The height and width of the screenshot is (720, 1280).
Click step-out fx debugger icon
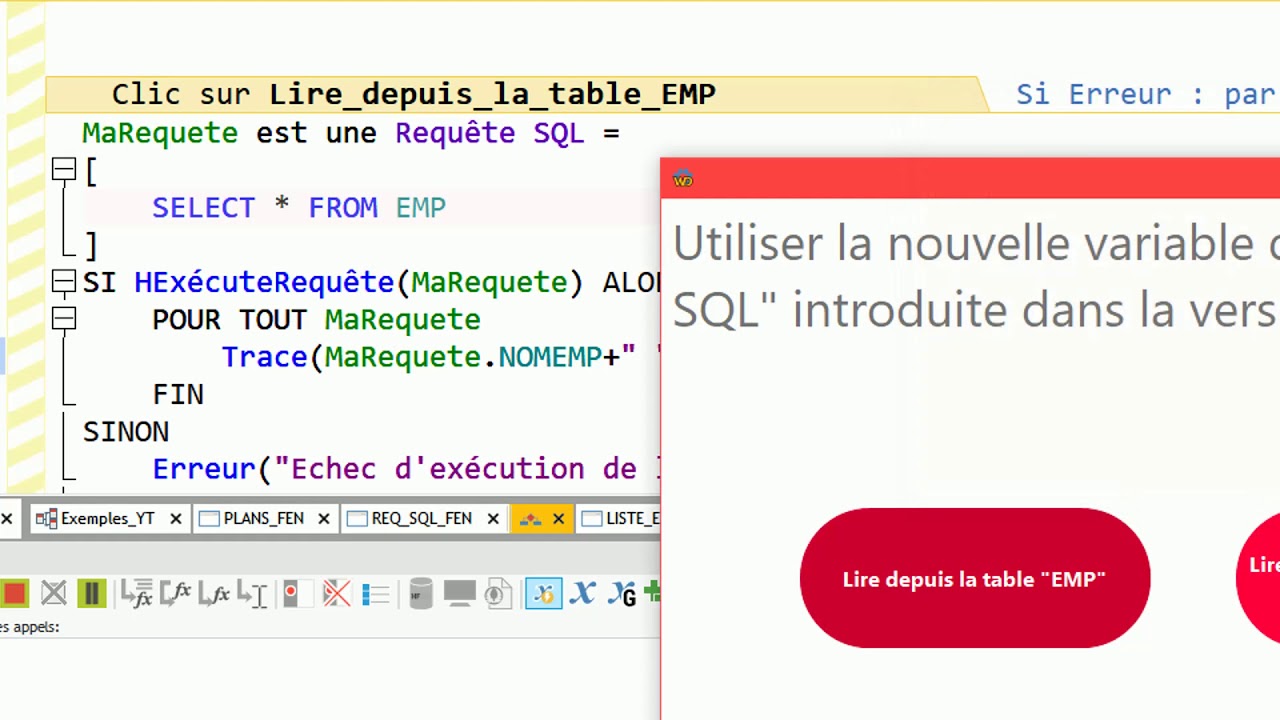pyautogui.click(x=214, y=594)
